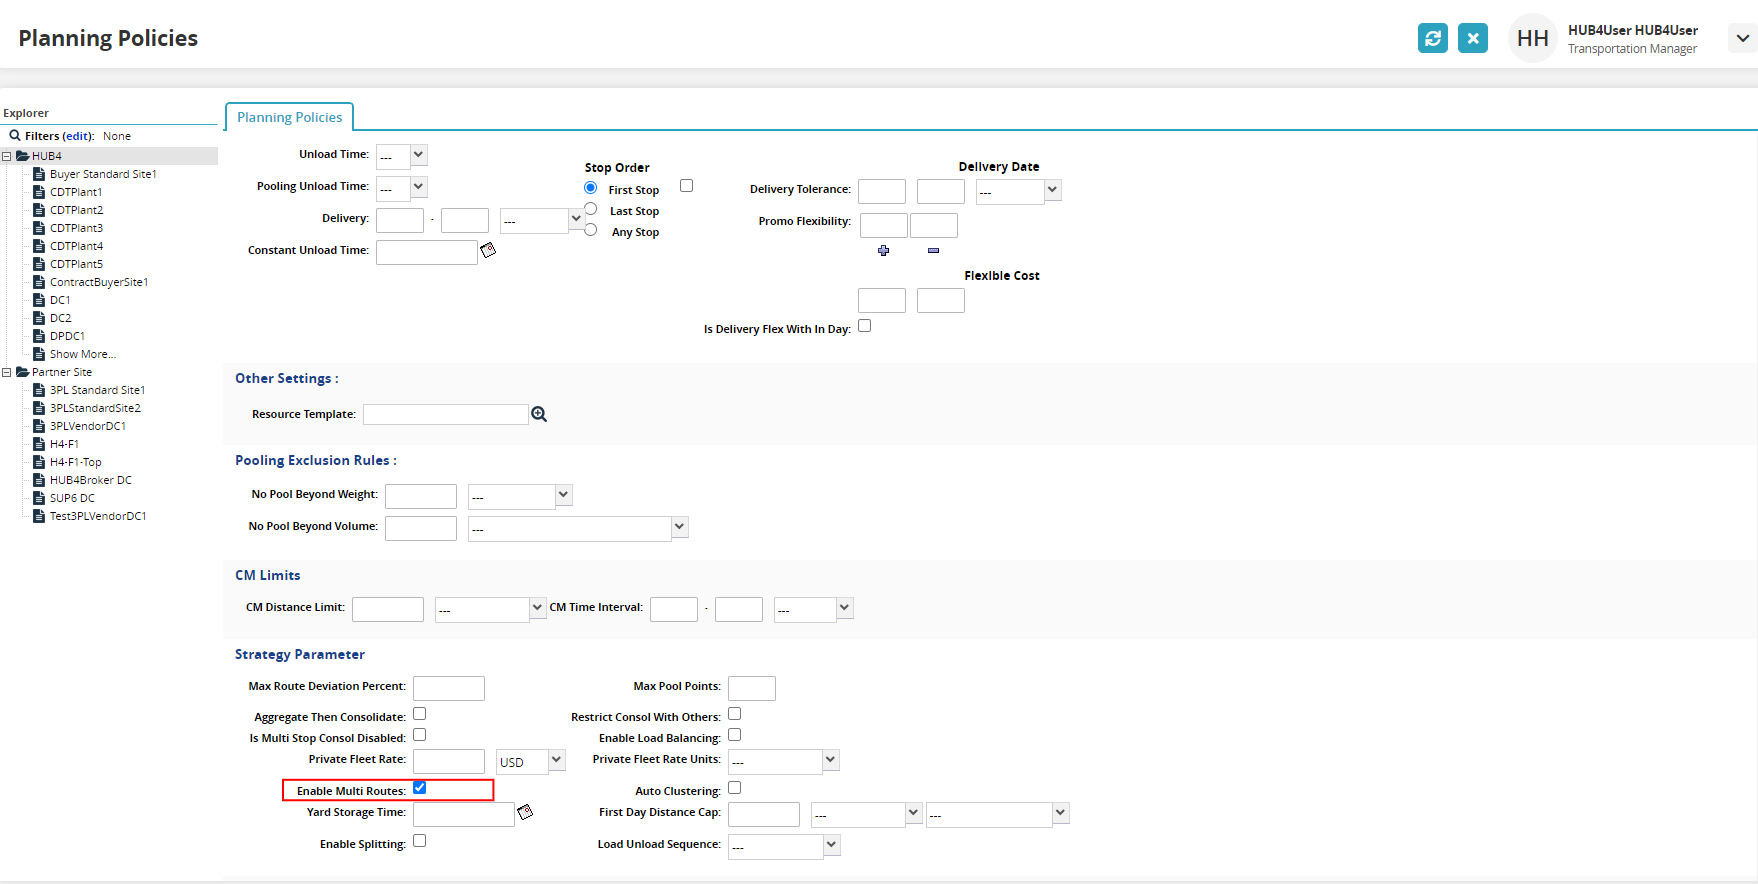Click the Explorer filter search icon
The image size is (1758, 884).
tap(15, 136)
